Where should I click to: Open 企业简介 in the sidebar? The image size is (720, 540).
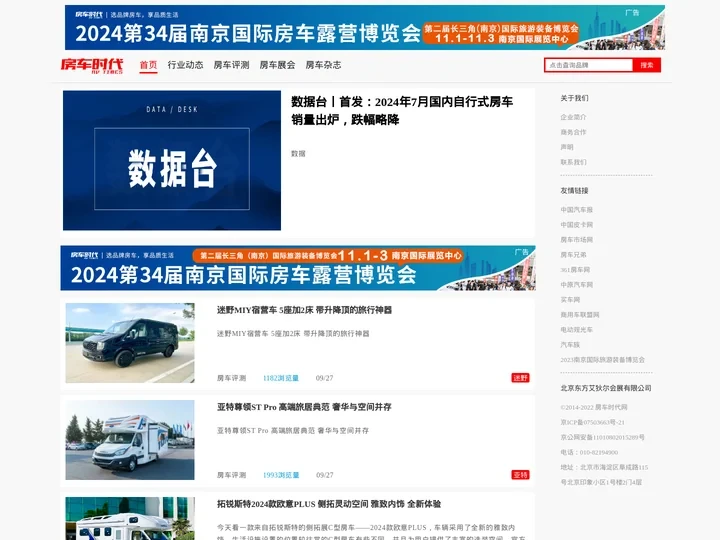[x=573, y=117]
